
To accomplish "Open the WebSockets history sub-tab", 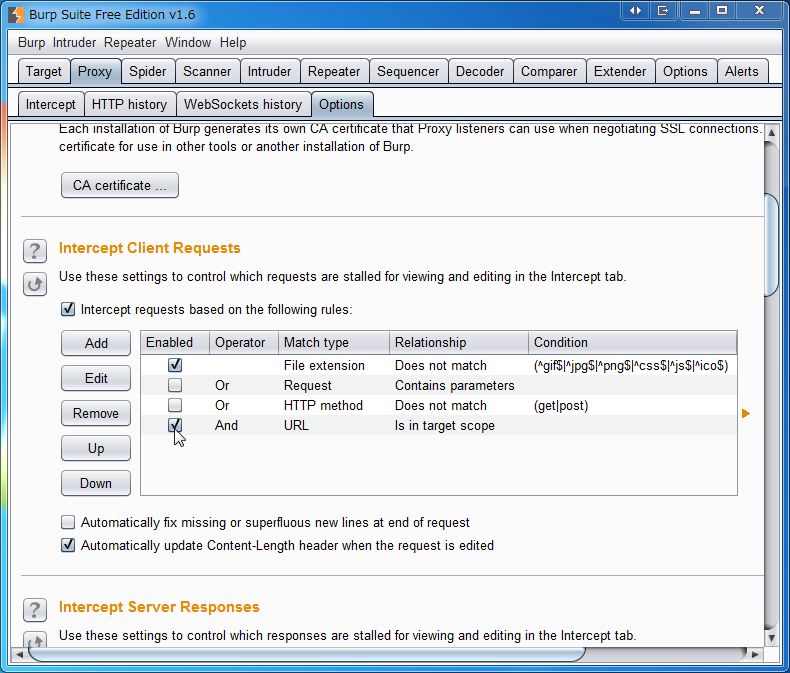I will (243, 104).
